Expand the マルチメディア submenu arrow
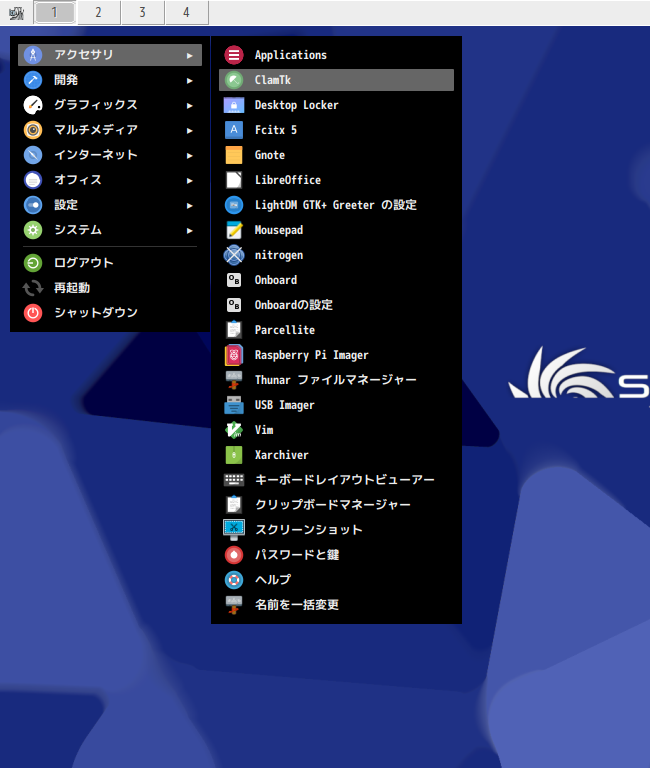Screen dimensions: 650x768 pos(190,131)
